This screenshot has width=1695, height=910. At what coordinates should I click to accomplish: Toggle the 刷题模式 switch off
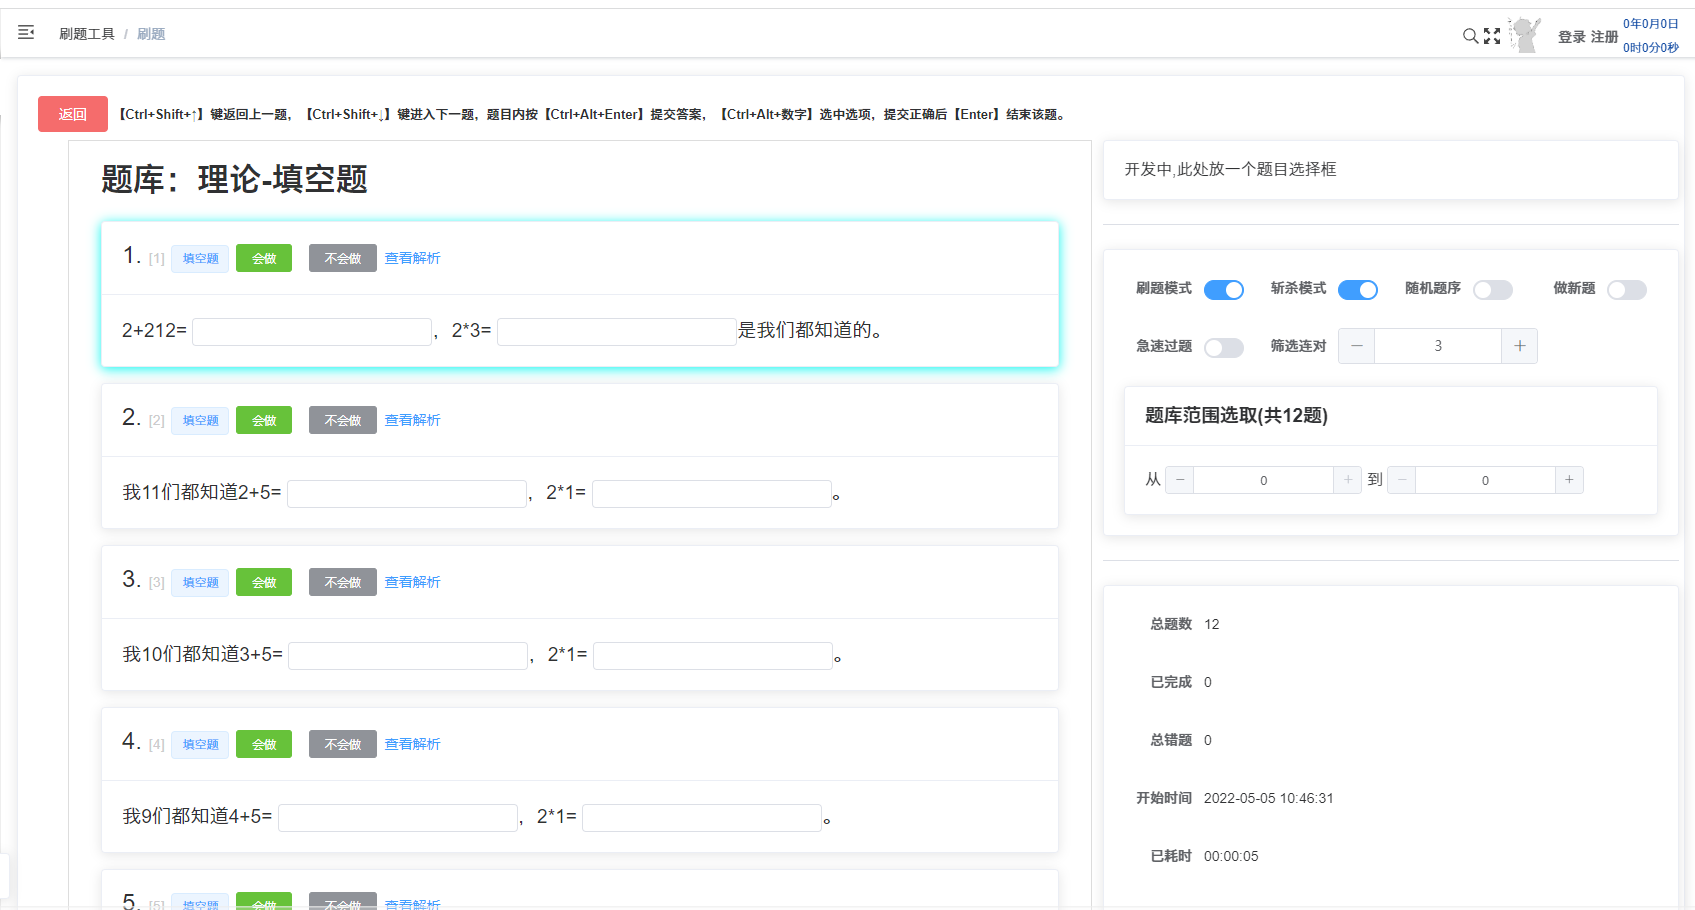tap(1224, 290)
